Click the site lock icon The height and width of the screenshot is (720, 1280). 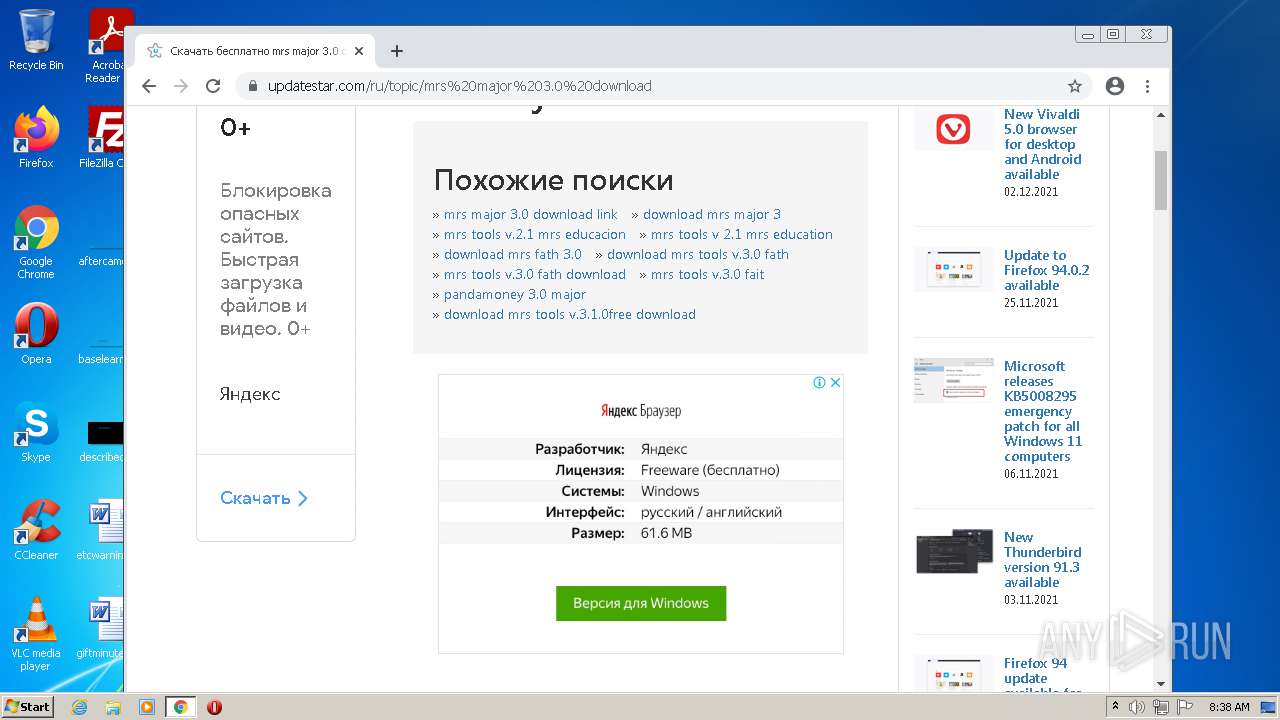click(x=253, y=86)
